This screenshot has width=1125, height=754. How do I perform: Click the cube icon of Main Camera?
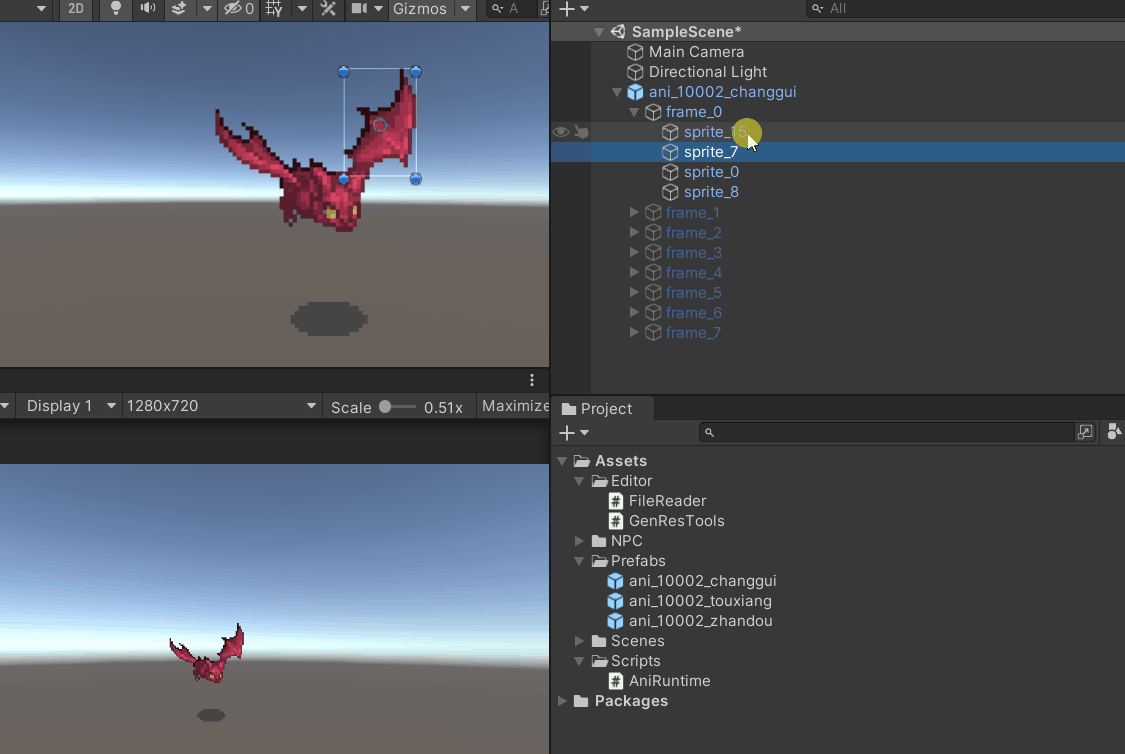click(635, 52)
